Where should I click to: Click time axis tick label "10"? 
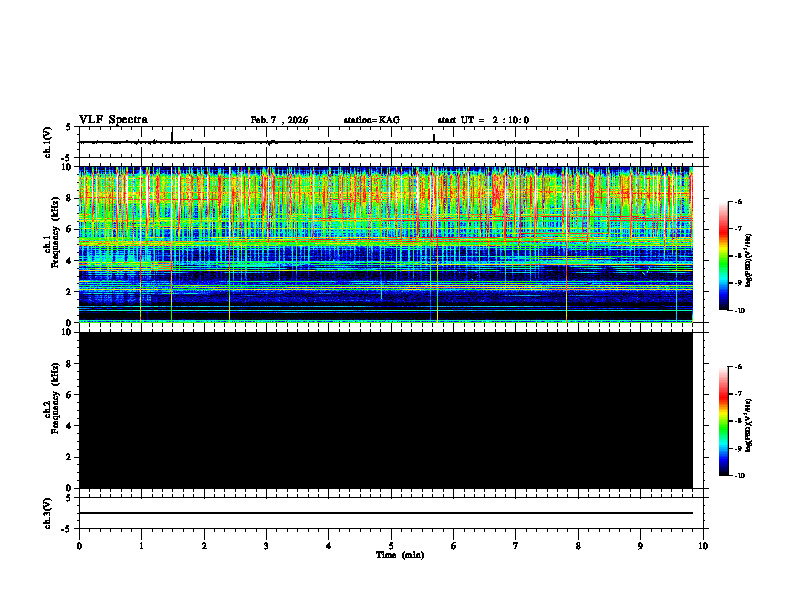703,546
